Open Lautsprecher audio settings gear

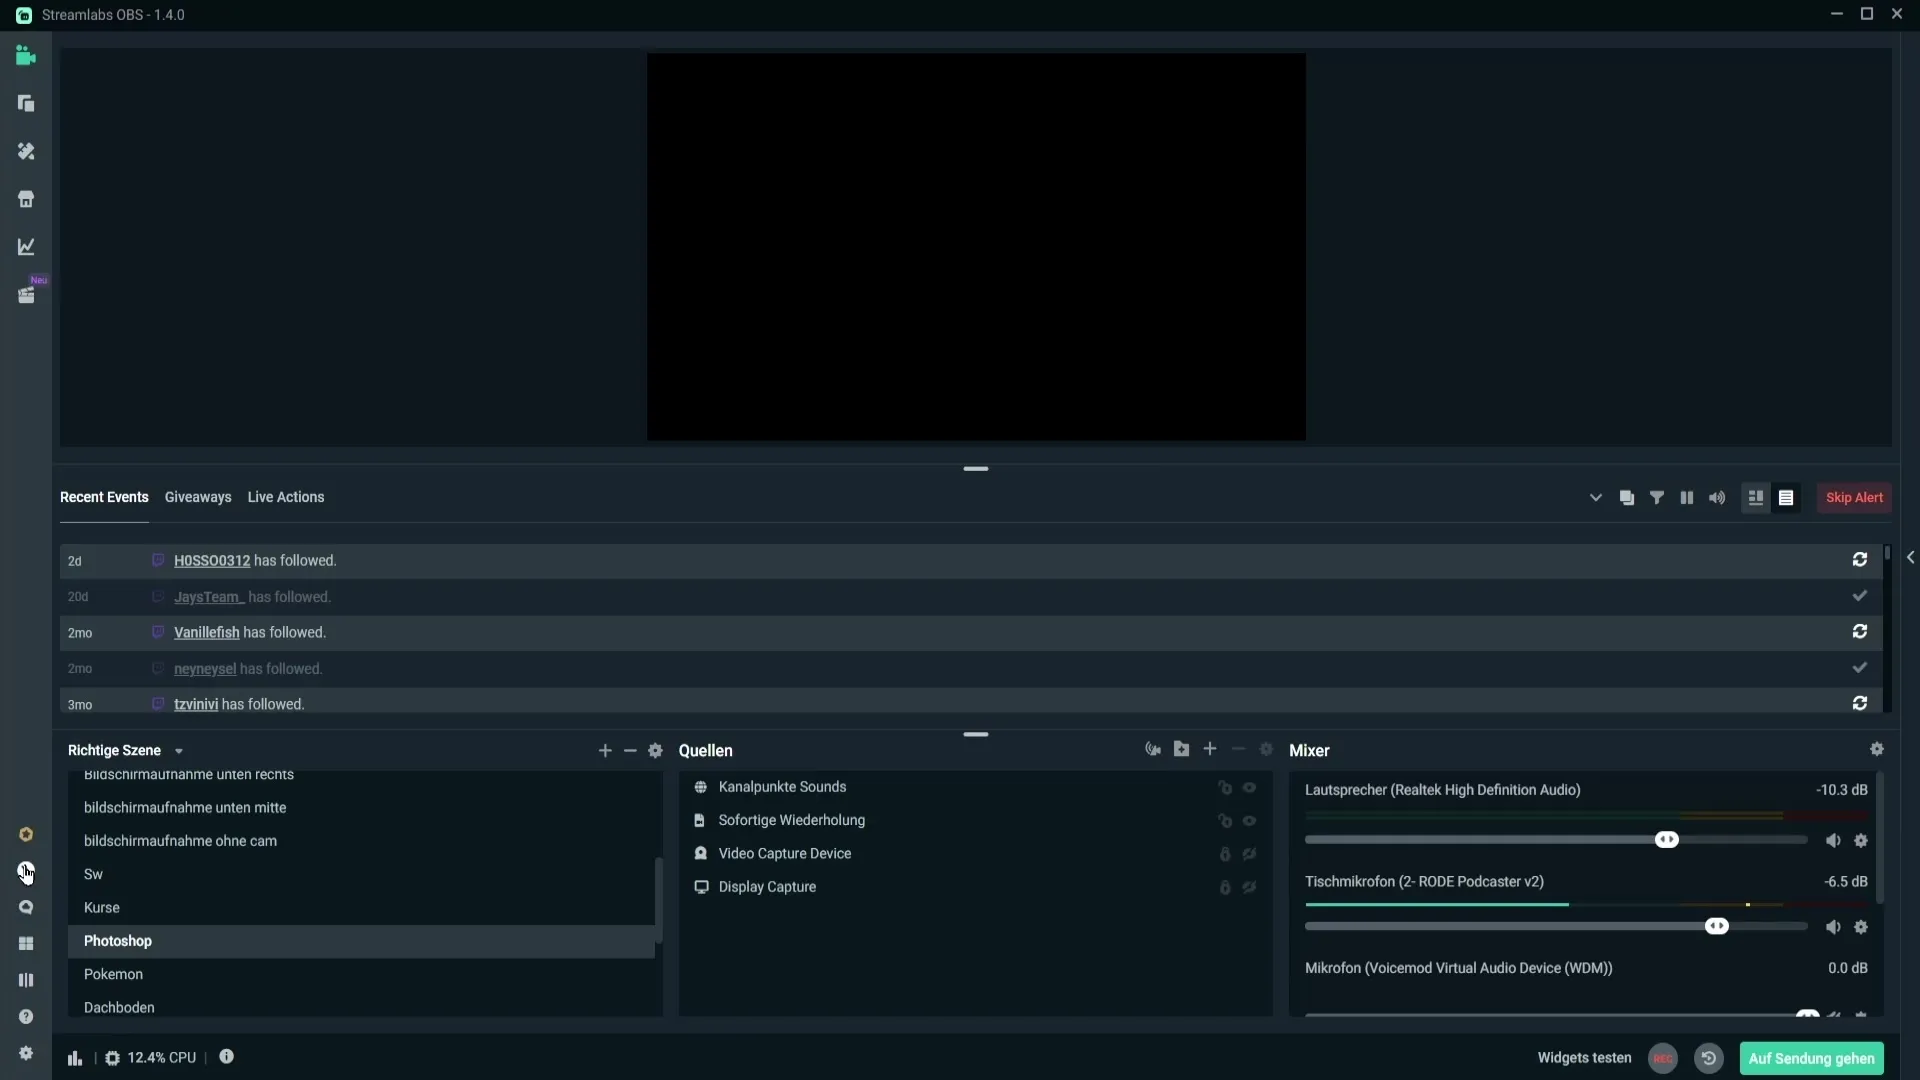1861,841
